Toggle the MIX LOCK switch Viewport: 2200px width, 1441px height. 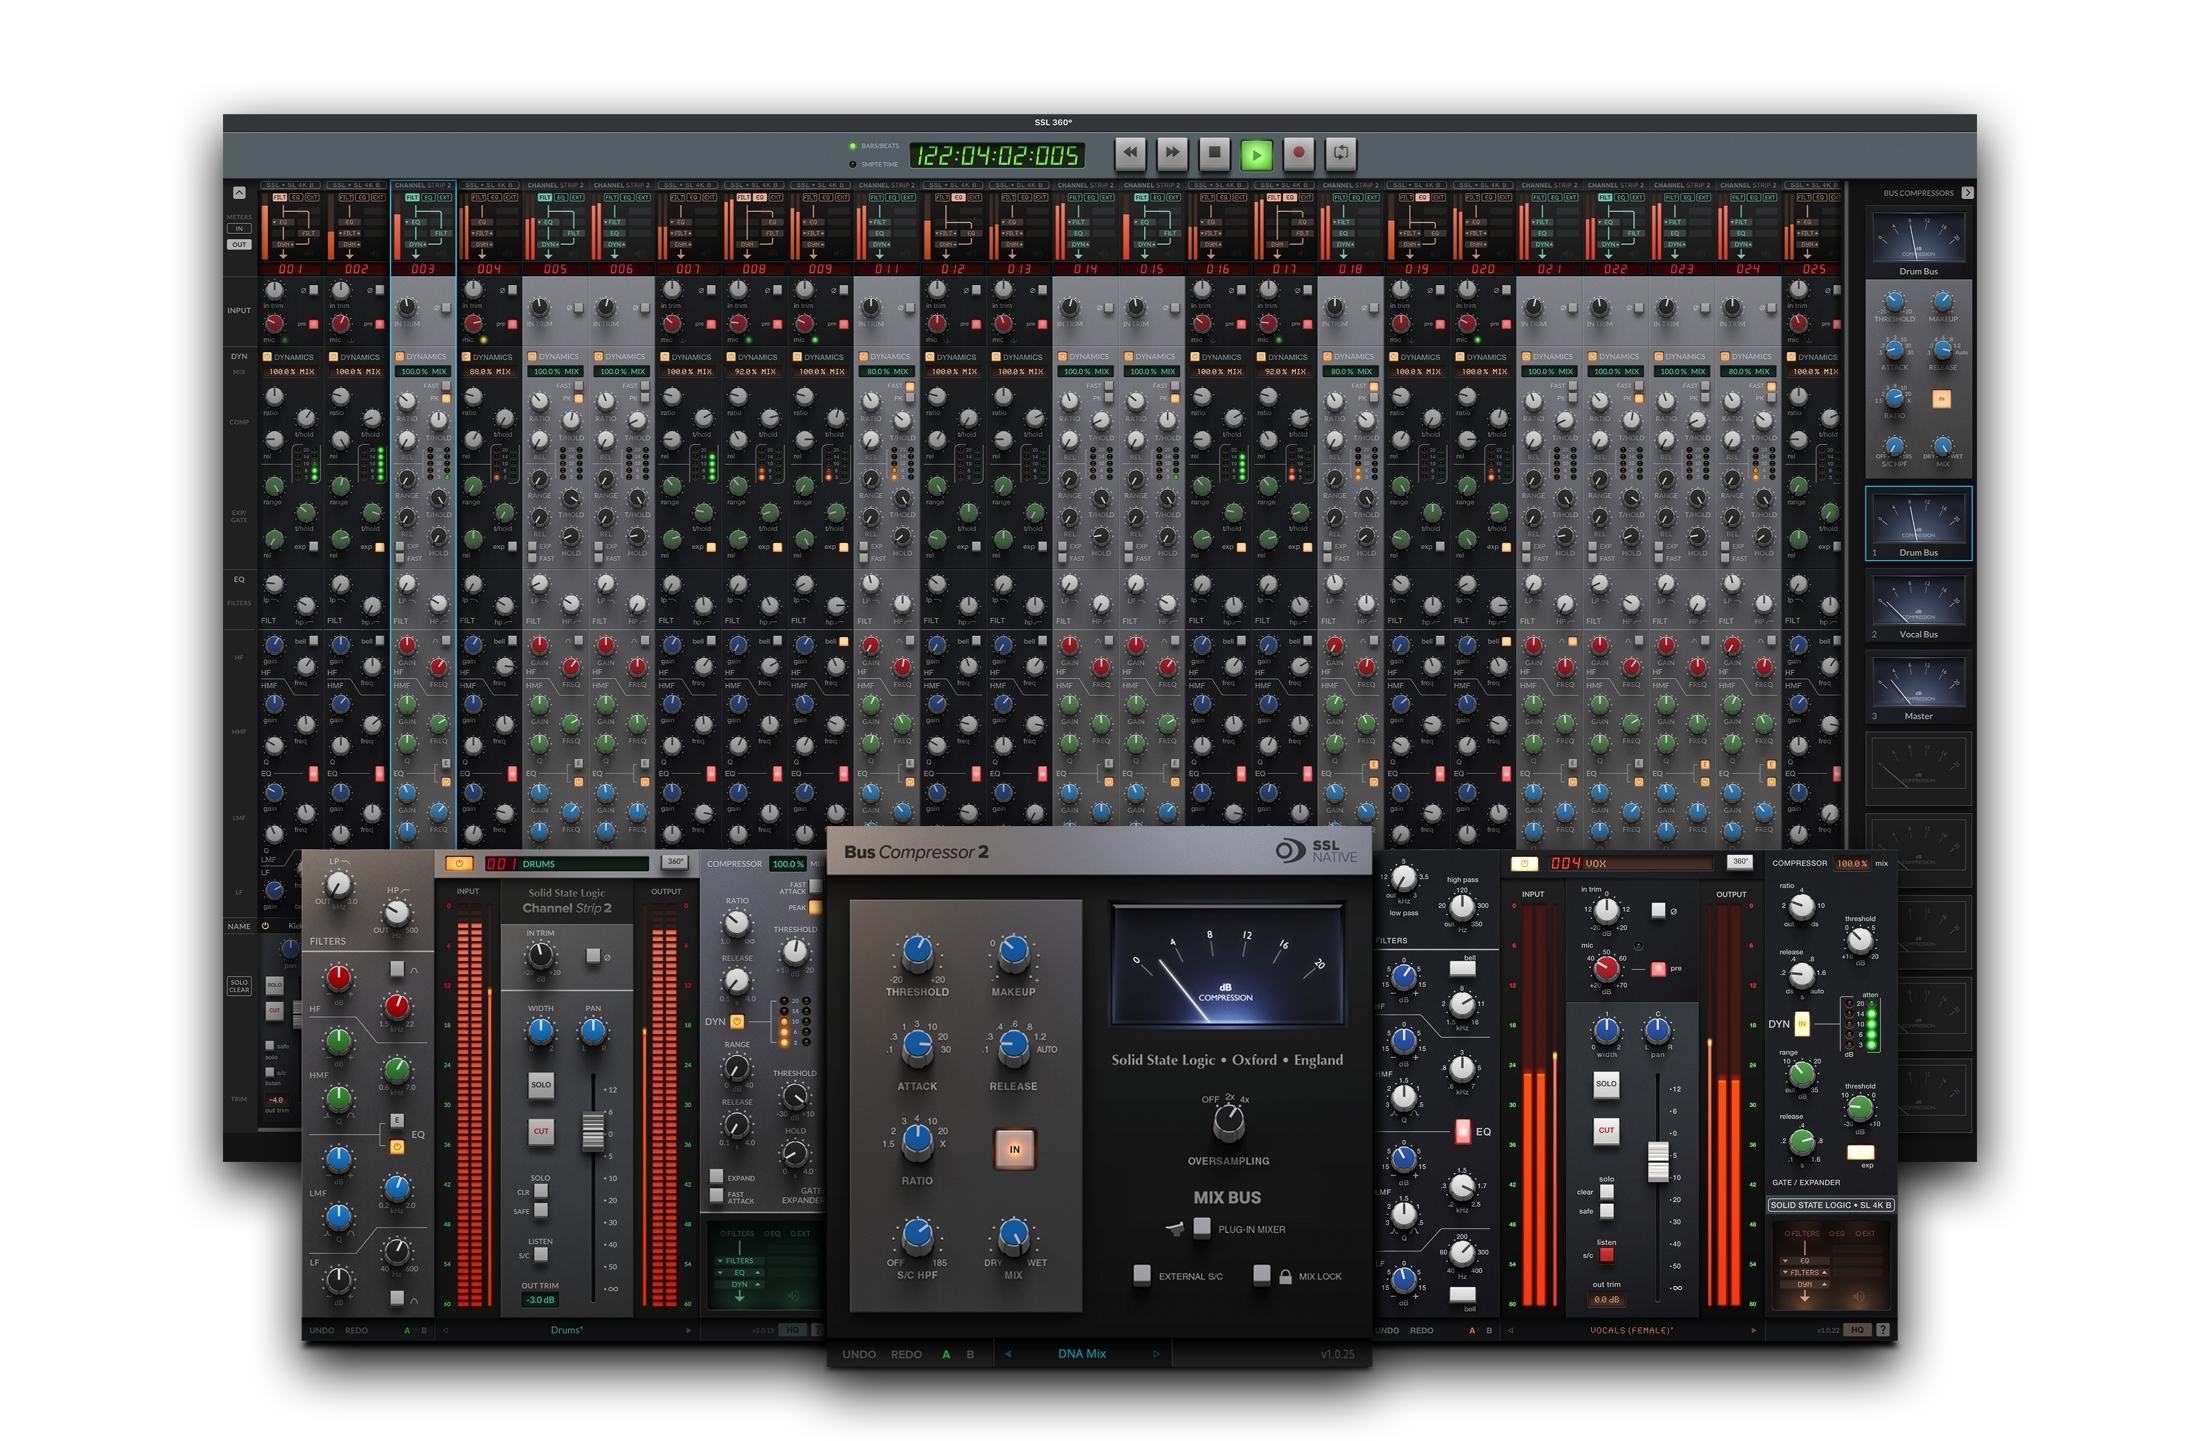(1262, 1275)
